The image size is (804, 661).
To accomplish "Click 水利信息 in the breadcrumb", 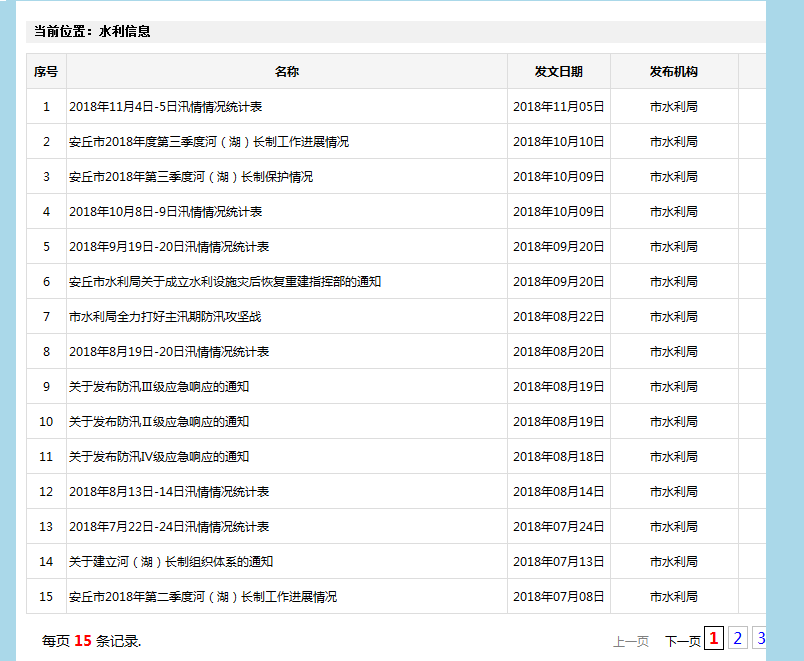I will tap(125, 31).
